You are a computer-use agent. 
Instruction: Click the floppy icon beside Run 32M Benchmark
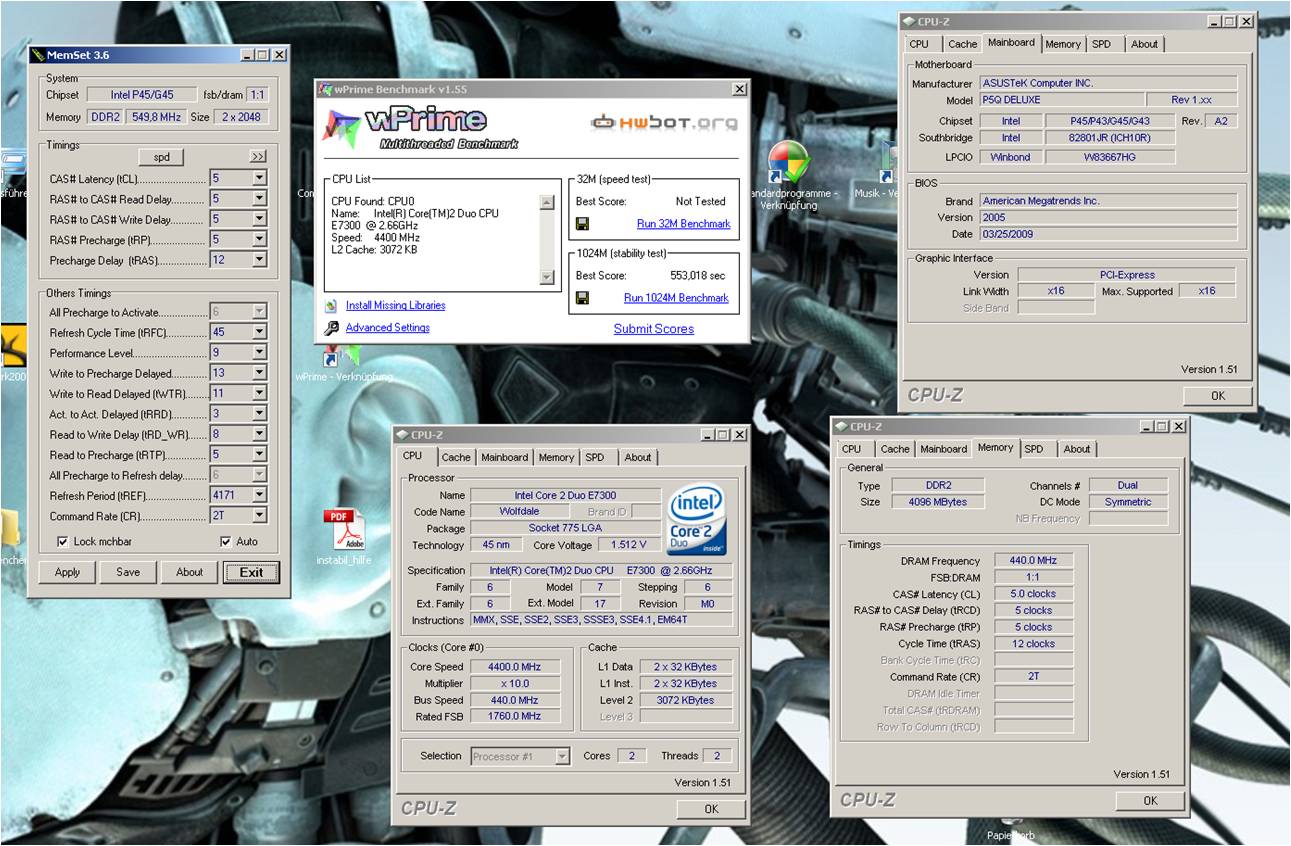(x=583, y=224)
